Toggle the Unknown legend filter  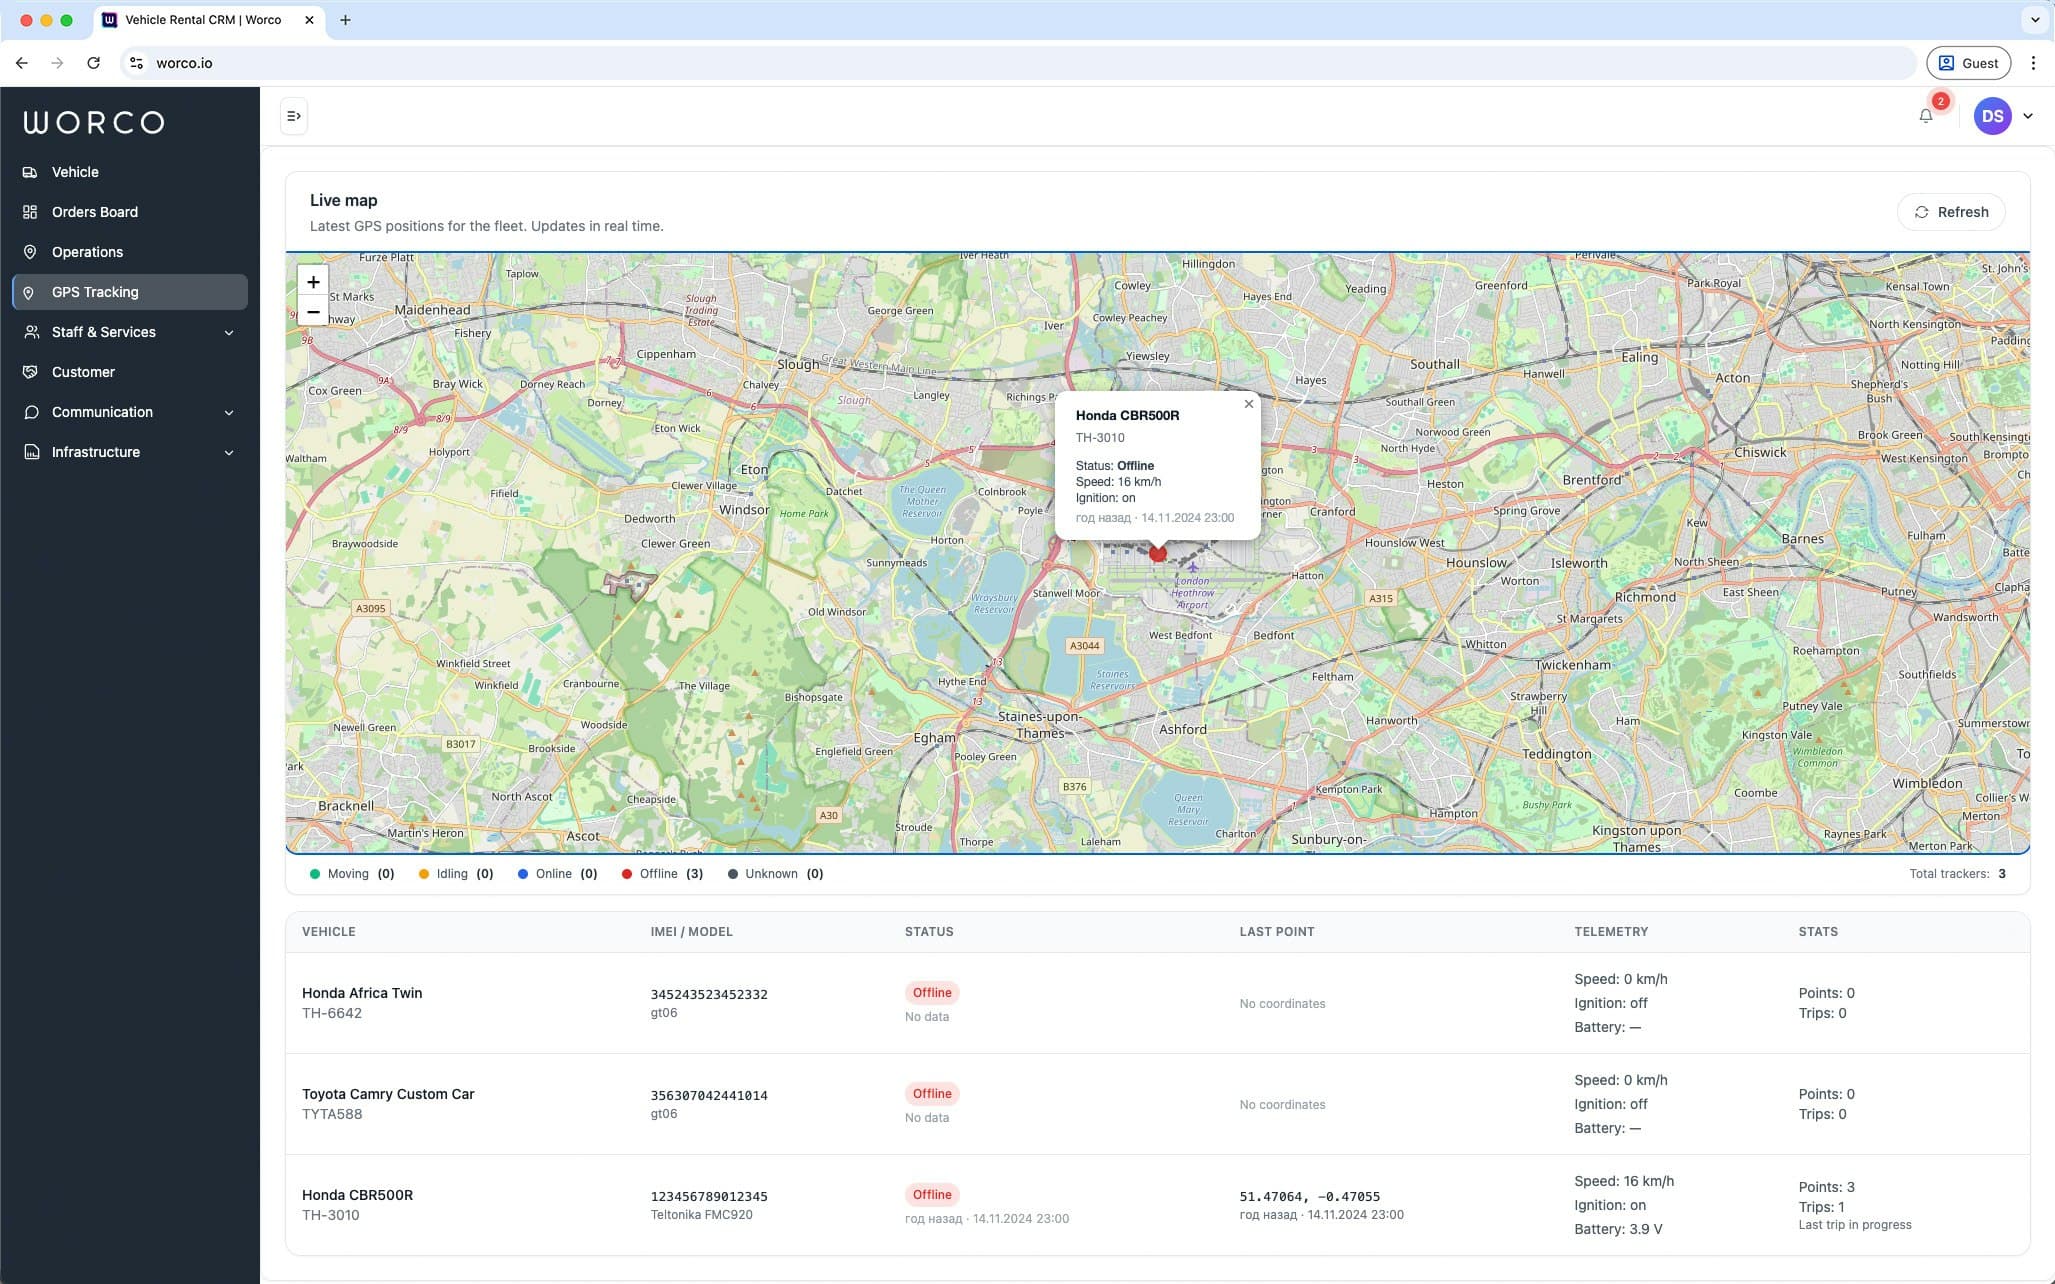pos(773,873)
